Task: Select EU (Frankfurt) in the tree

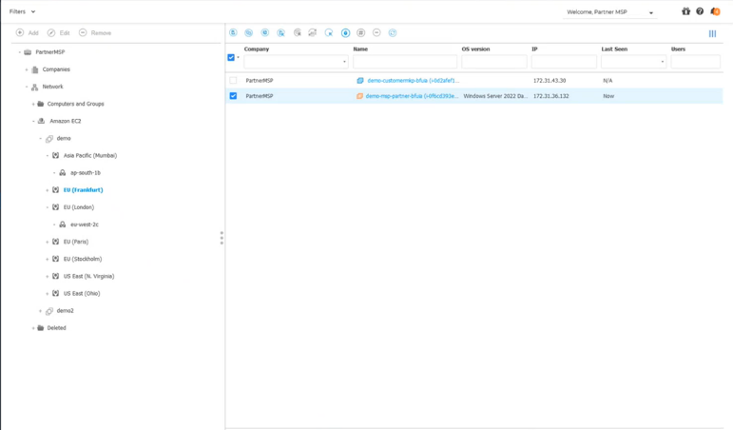Action: coord(83,190)
